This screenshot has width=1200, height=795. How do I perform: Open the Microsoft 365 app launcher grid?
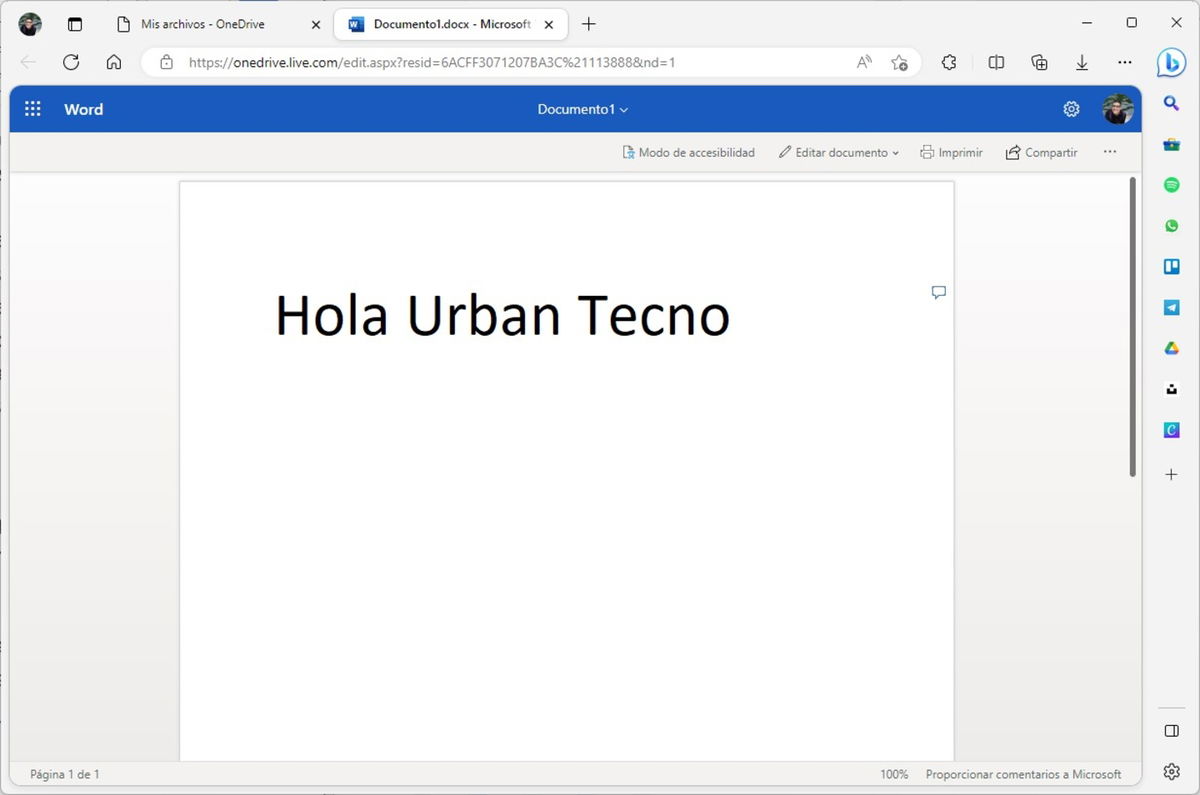(x=32, y=109)
